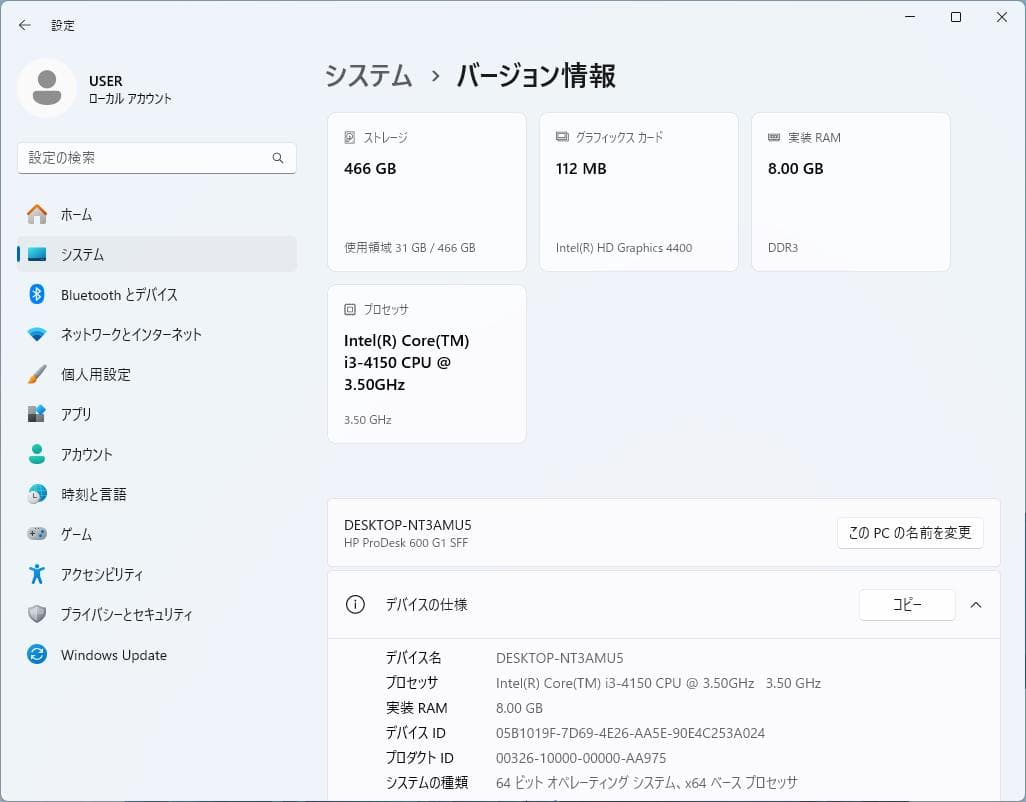Screen dimensions: 1026x802
Task: Open the プロセッサ Intel Core i3 card
Action: pyautogui.click(x=427, y=363)
